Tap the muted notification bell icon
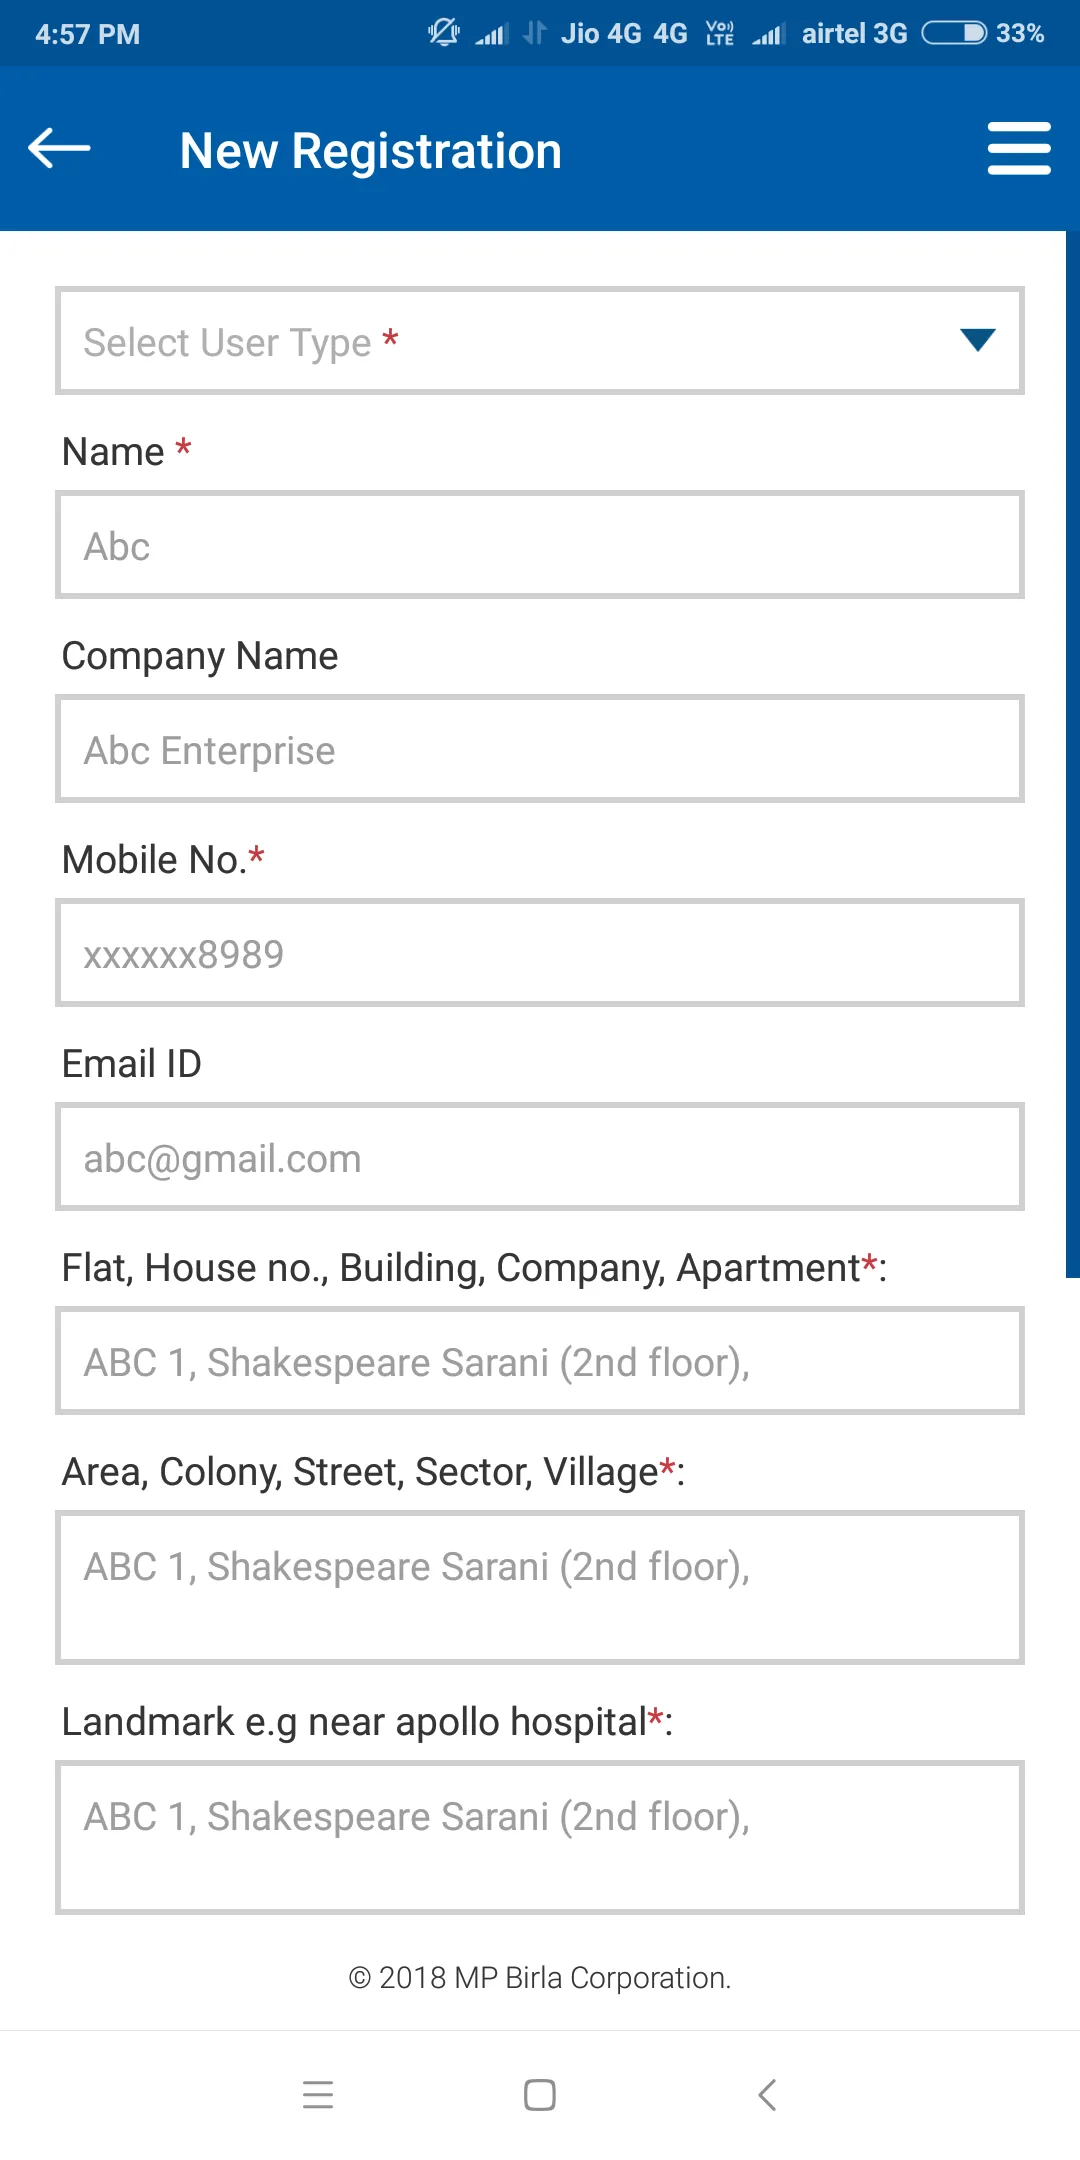 point(443,33)
